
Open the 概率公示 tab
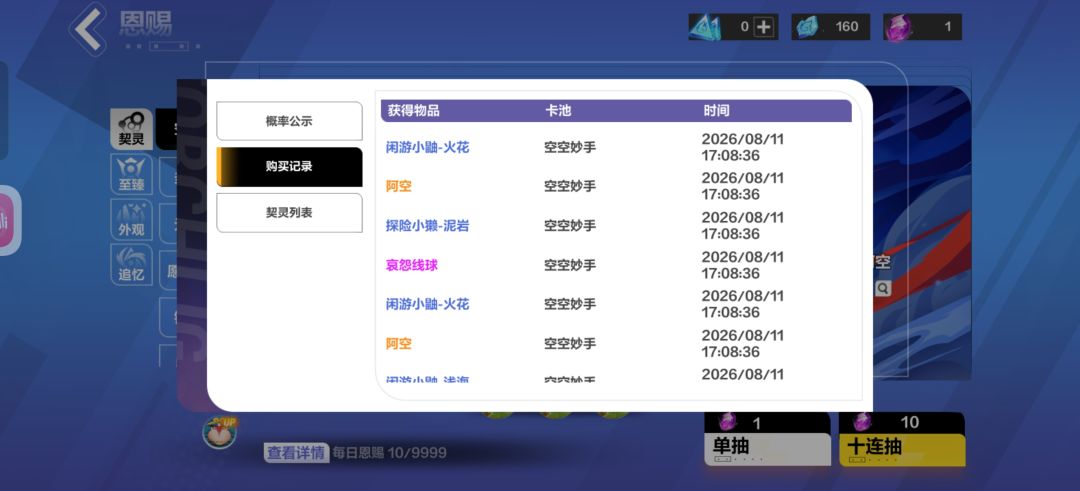289,121
